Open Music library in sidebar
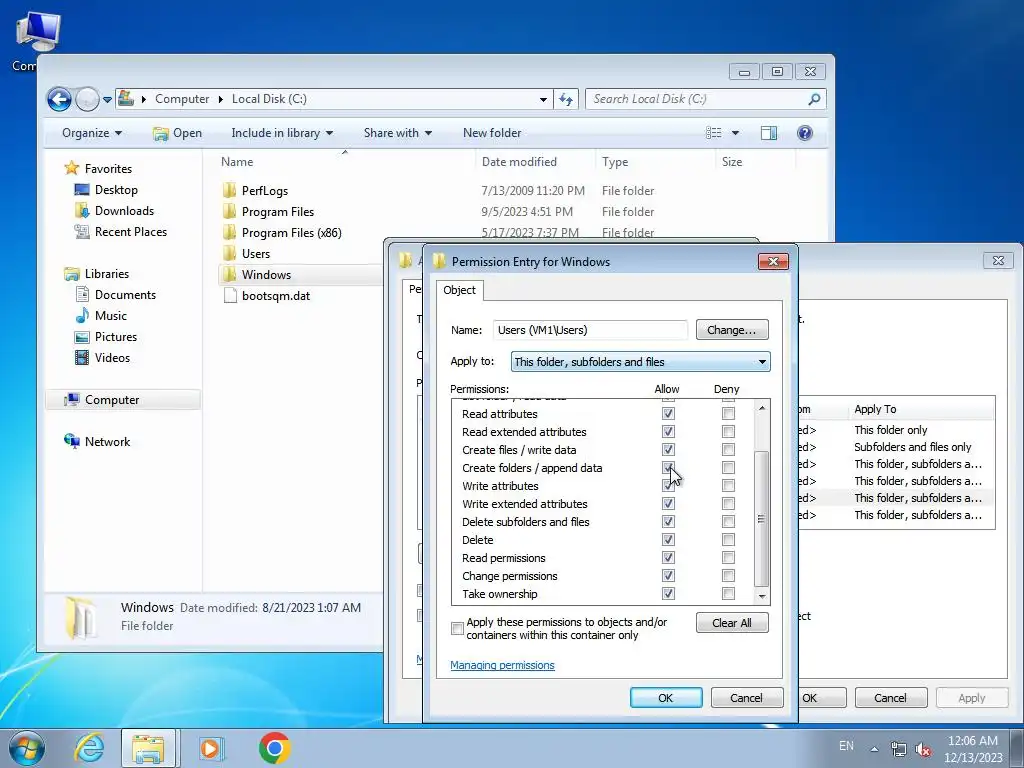 110,315
